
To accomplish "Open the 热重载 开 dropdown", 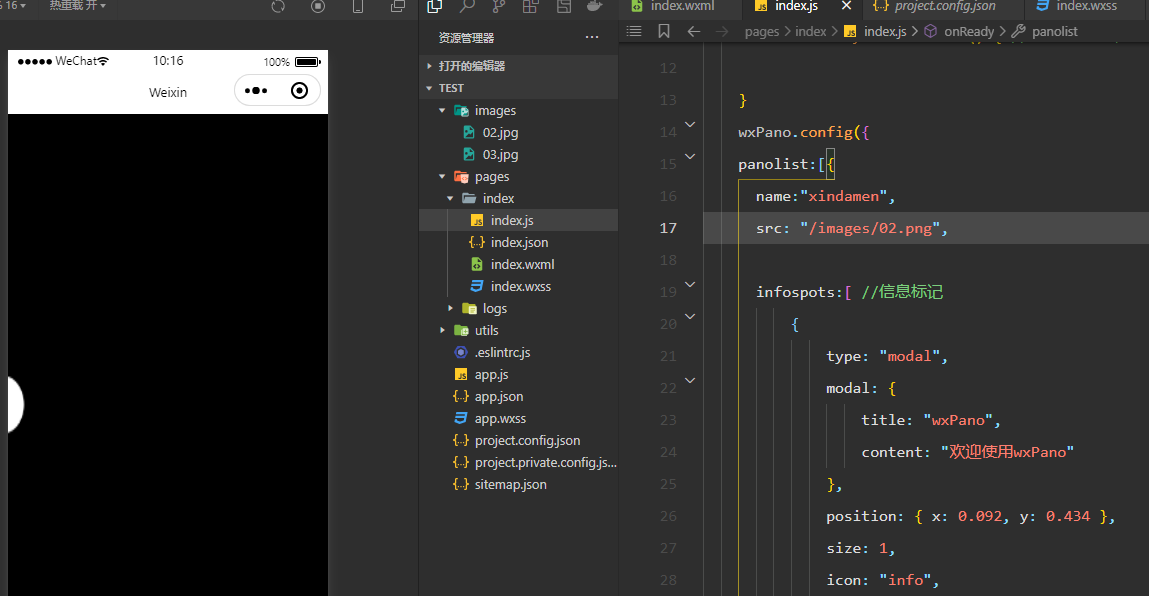I will tap(78, 6).
